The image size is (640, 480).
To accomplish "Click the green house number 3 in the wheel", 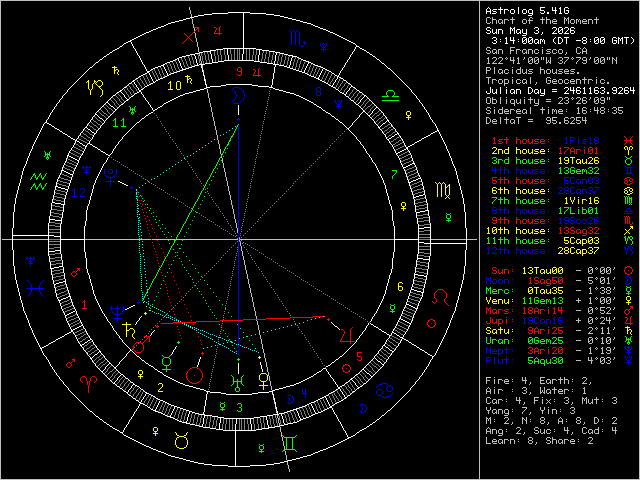I will pyautogui.click(x=240, y=407).
